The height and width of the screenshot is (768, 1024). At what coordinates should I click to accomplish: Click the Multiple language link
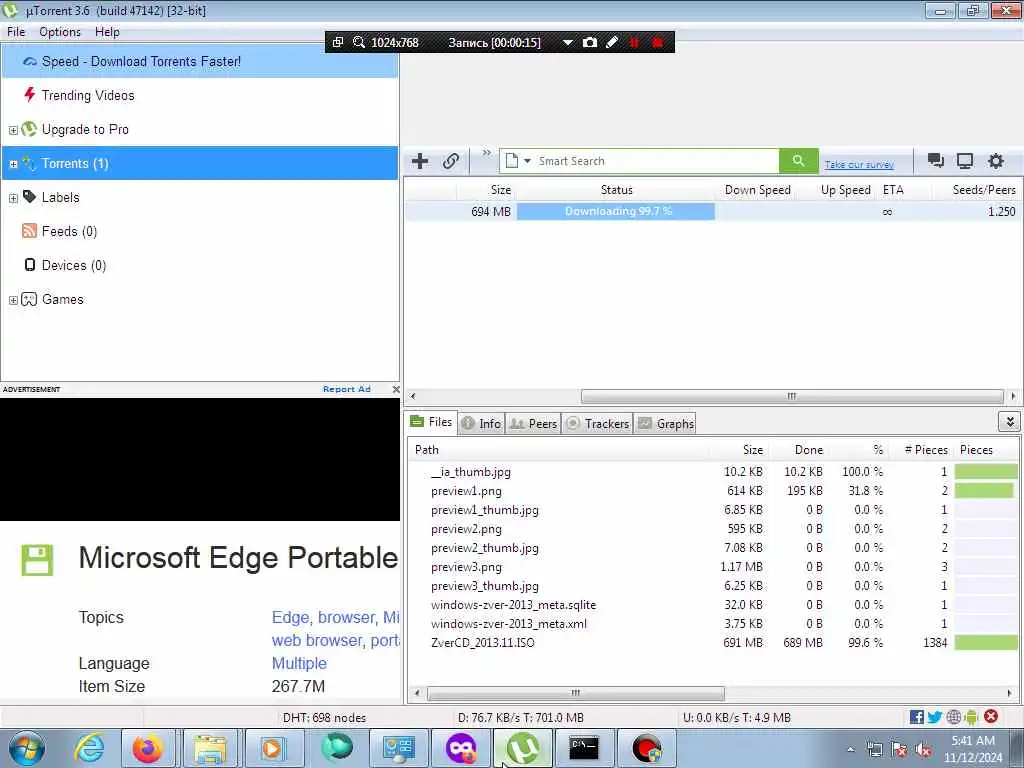(299, 663)
